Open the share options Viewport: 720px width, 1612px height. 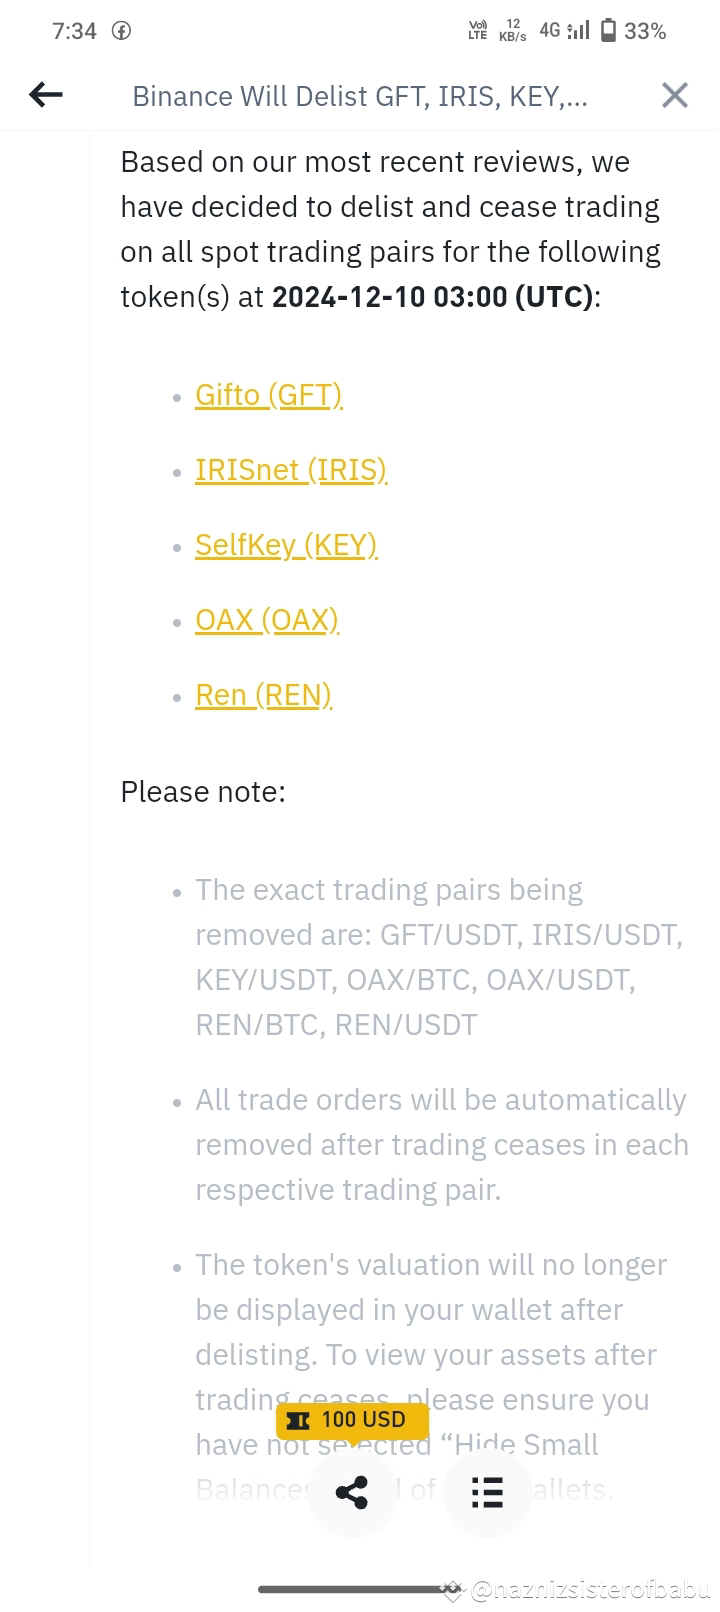tap(352, 1493)
